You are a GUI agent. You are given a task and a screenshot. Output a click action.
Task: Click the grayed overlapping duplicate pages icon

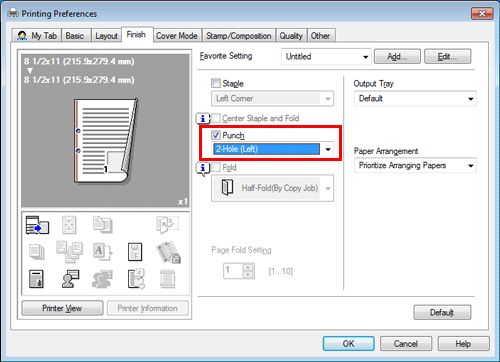102,225
